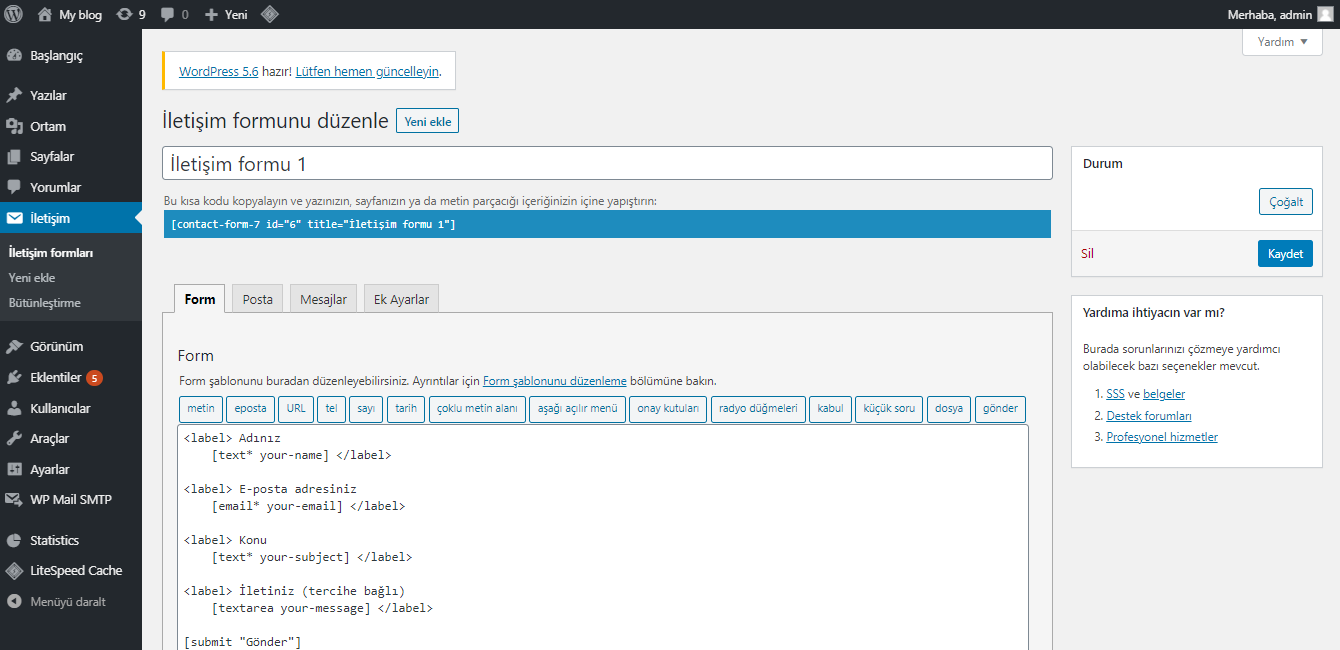Screen dimensions: 1340x650
Task: Click the İletişim envelope icon
Action: tap(14, 218)
